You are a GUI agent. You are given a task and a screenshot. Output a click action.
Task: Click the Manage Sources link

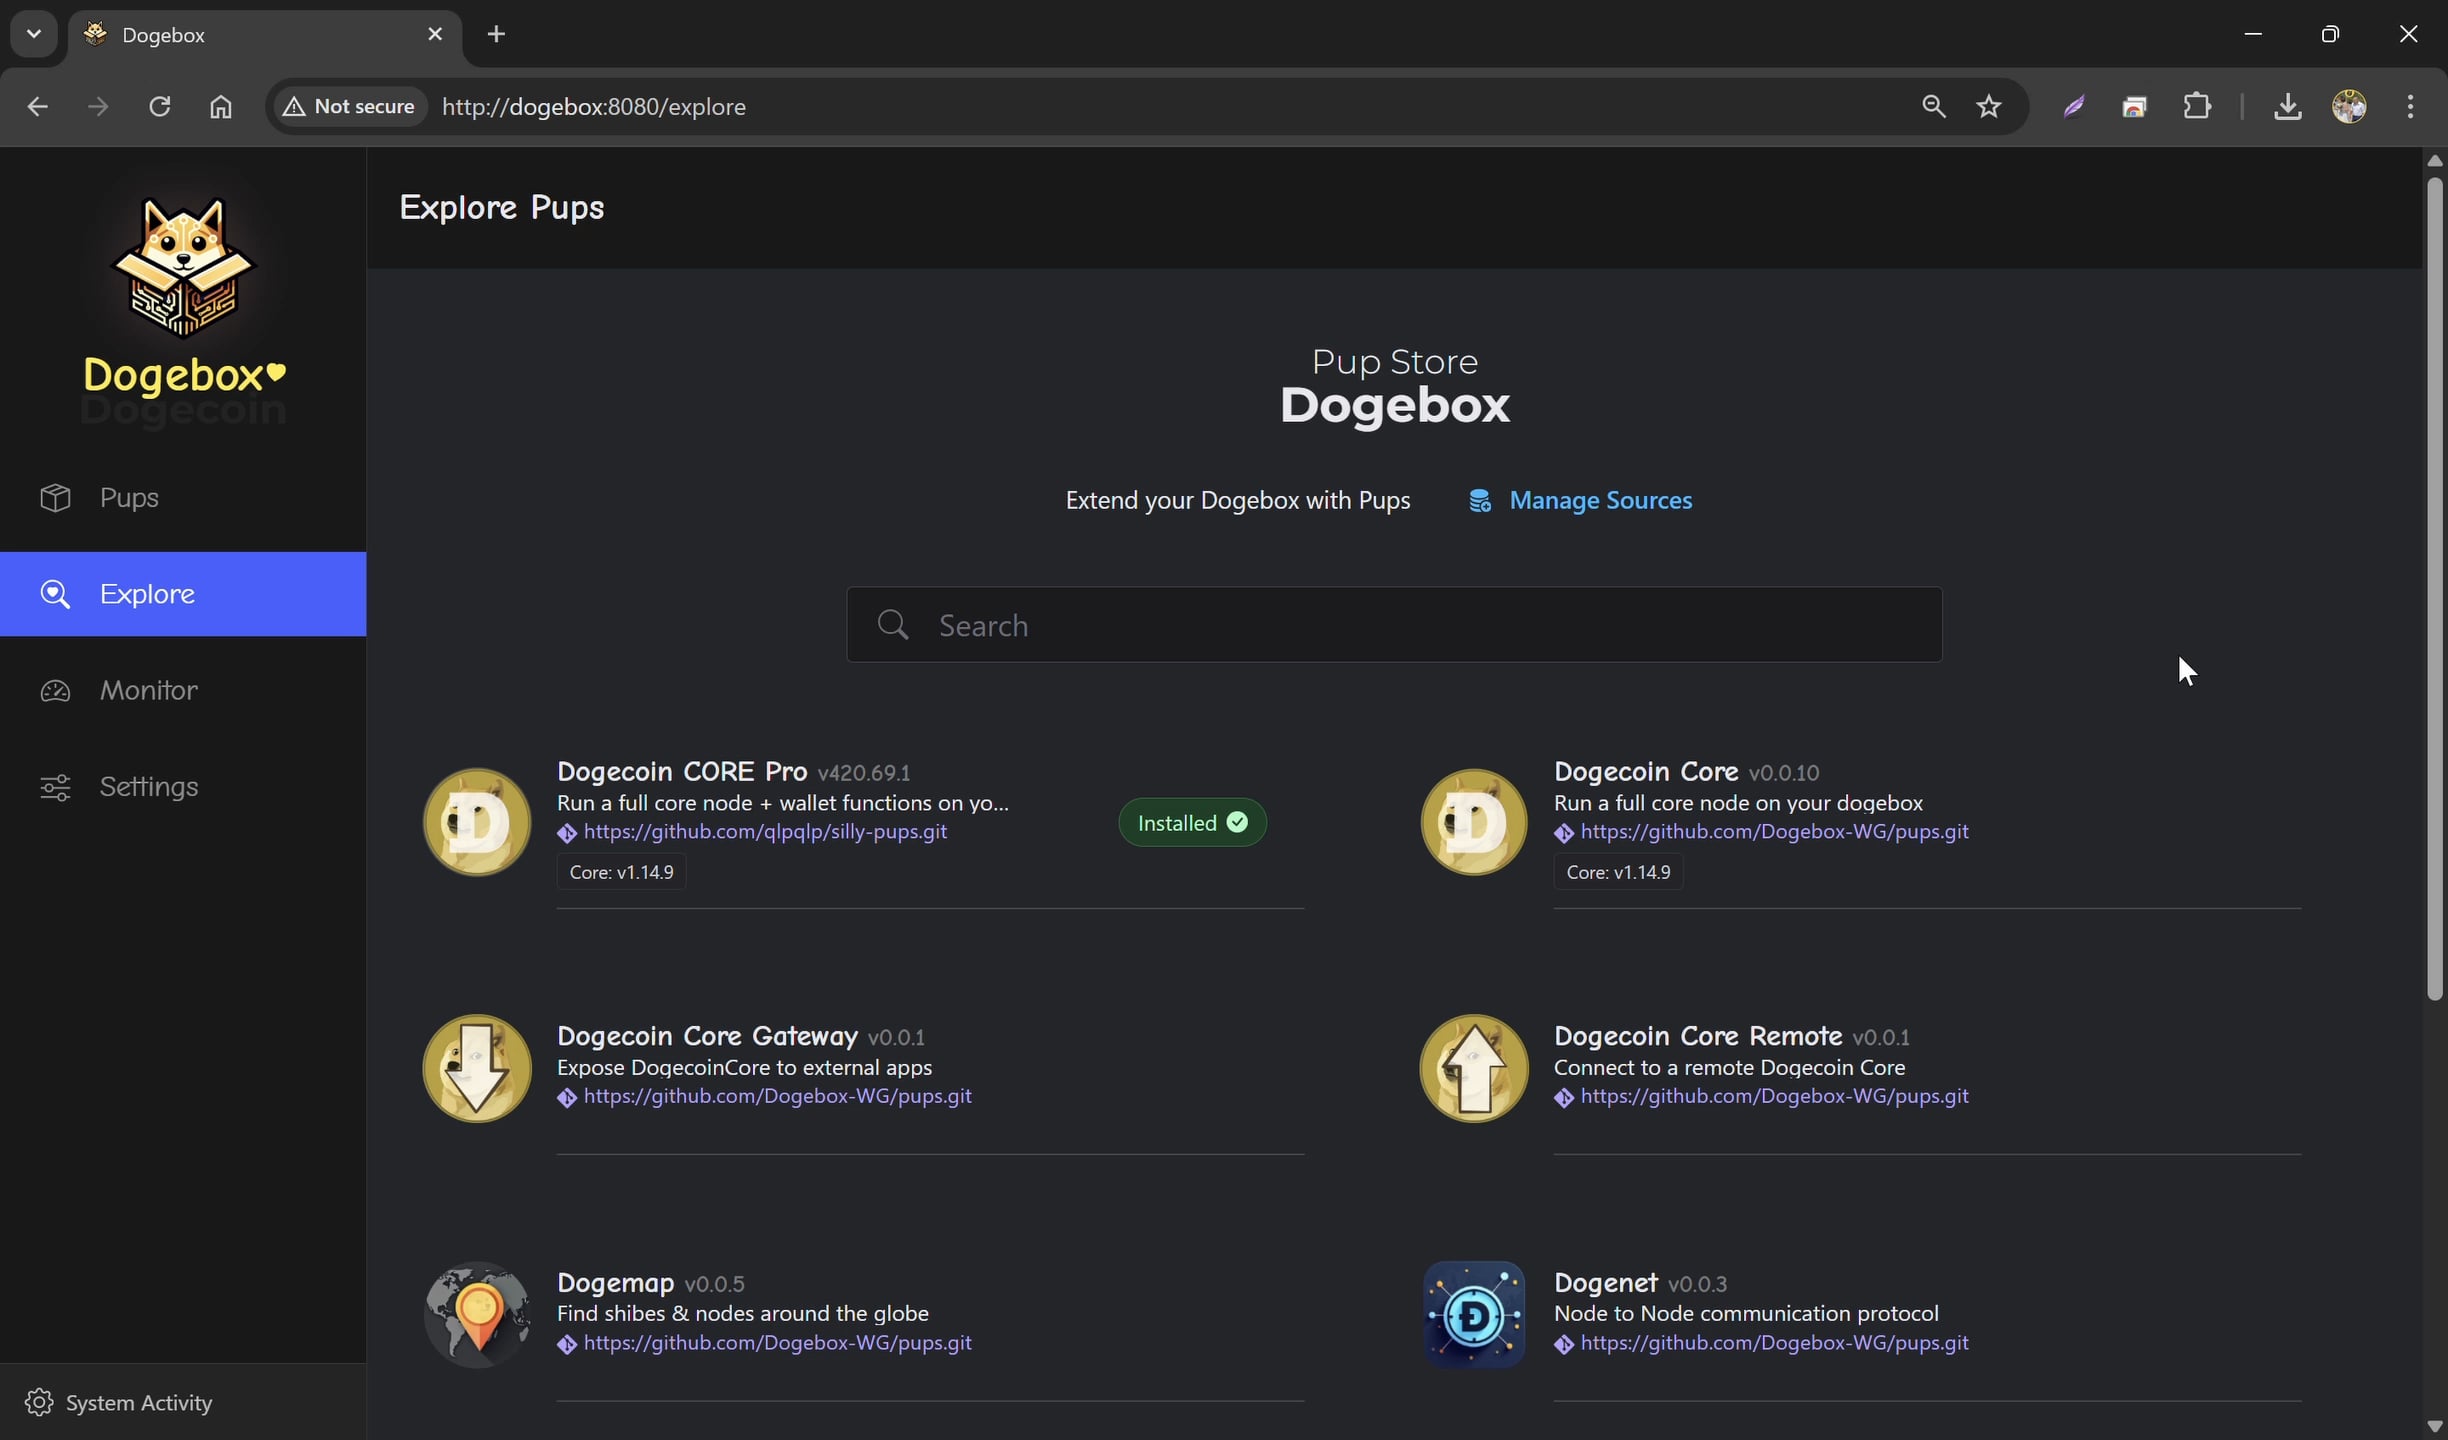tap(1600, 500)
